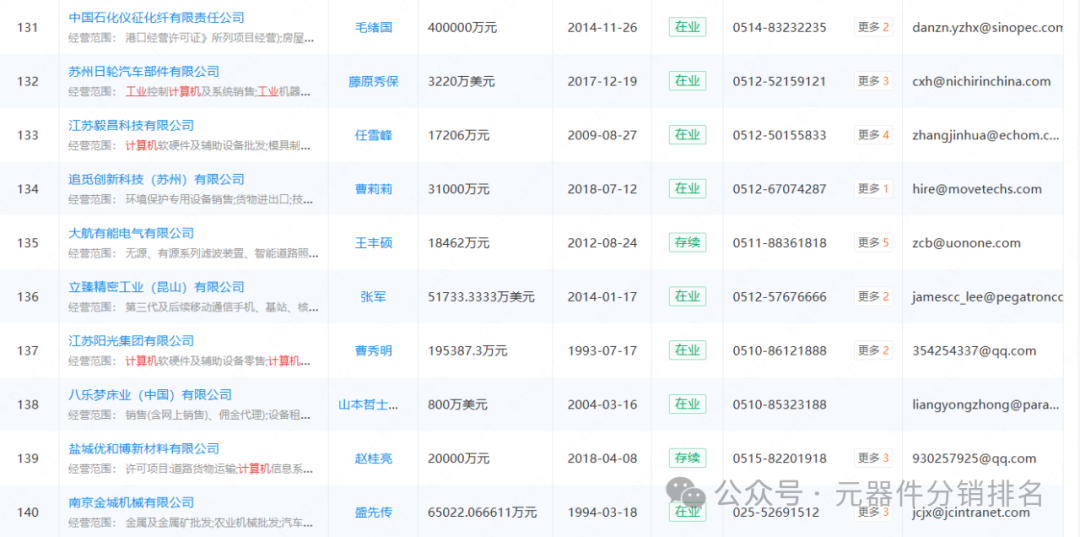
Task: Open company link 大航有能电气有限公司
Action: [x=132, y=233]
